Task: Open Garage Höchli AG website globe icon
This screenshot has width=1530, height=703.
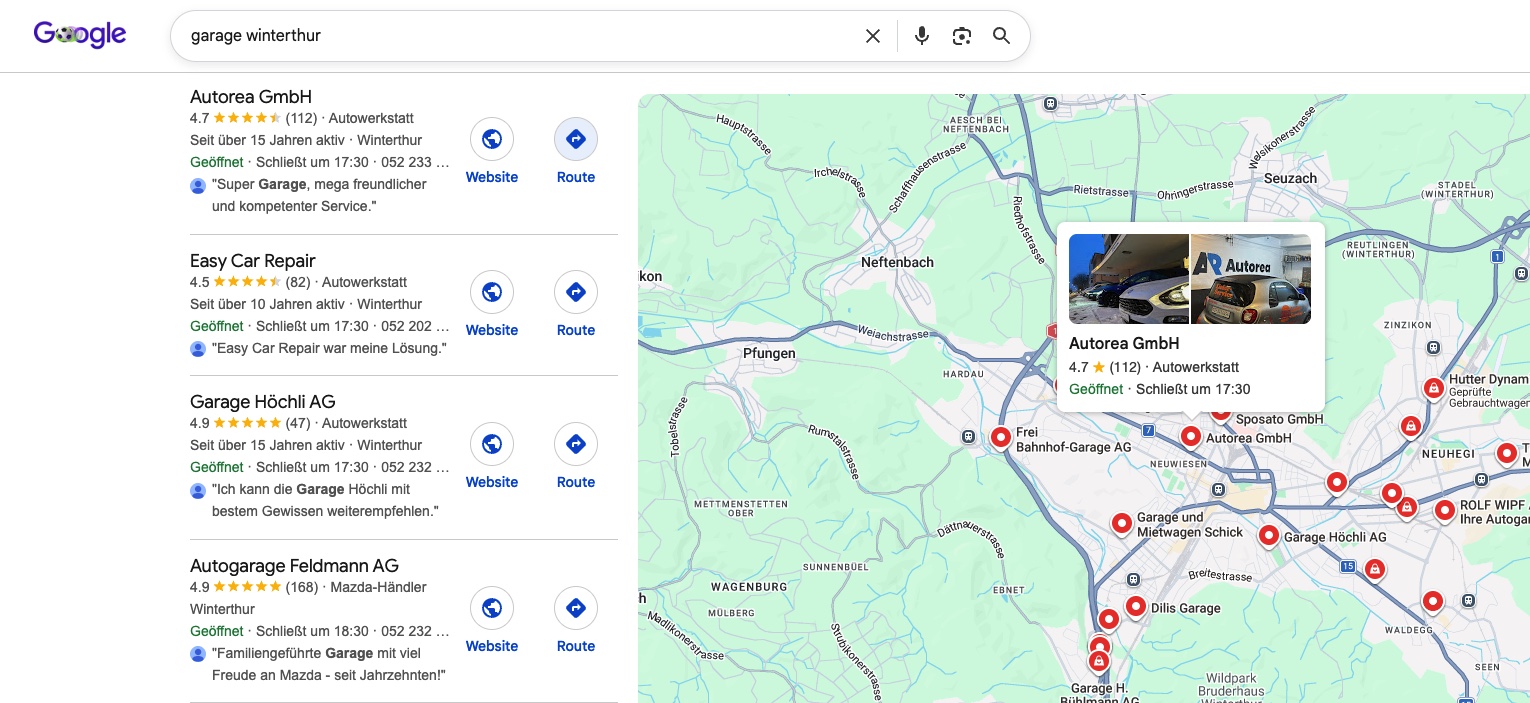Action: point(492,444)
